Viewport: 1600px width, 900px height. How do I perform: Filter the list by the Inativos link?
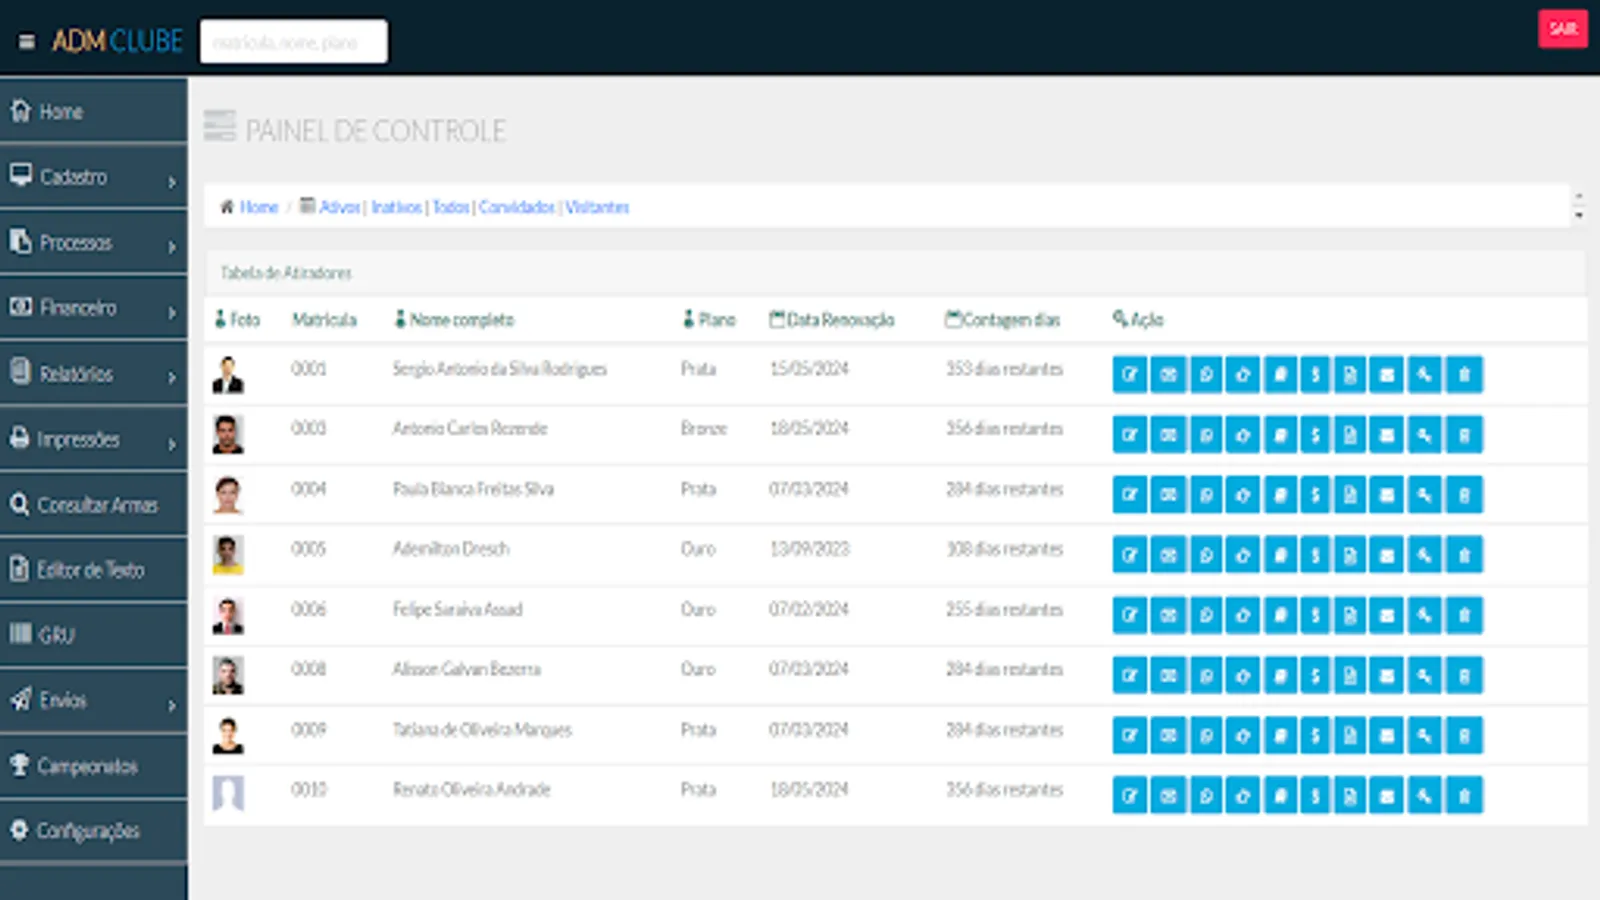(396, 207)
